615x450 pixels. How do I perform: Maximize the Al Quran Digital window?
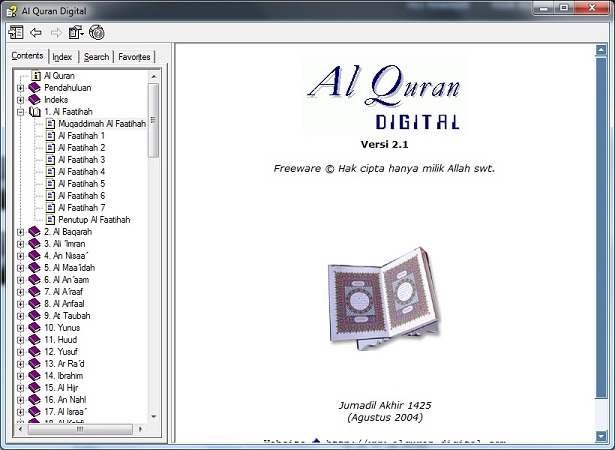(564, 8)
